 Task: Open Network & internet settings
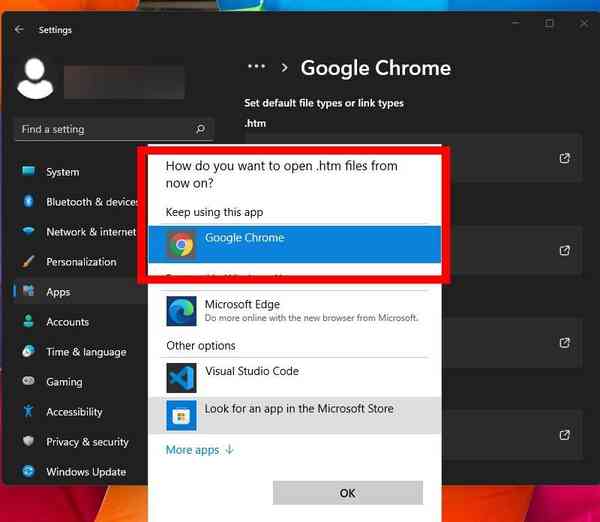point(90,232)
